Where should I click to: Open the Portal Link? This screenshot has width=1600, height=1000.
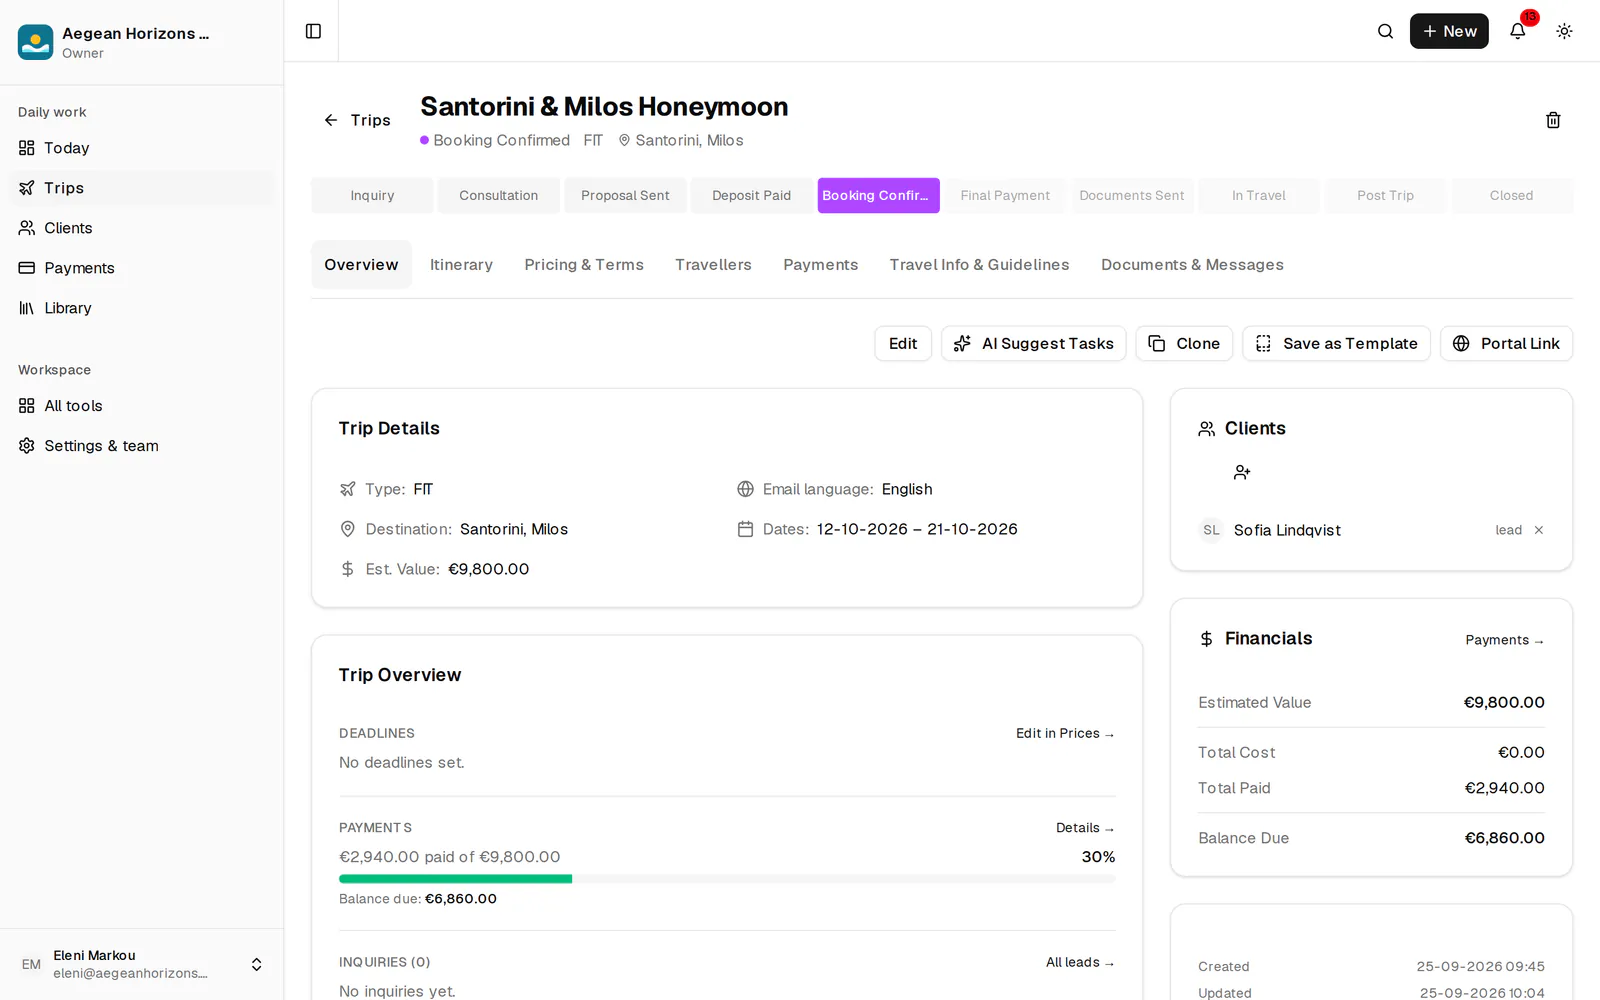point(1506,344)
